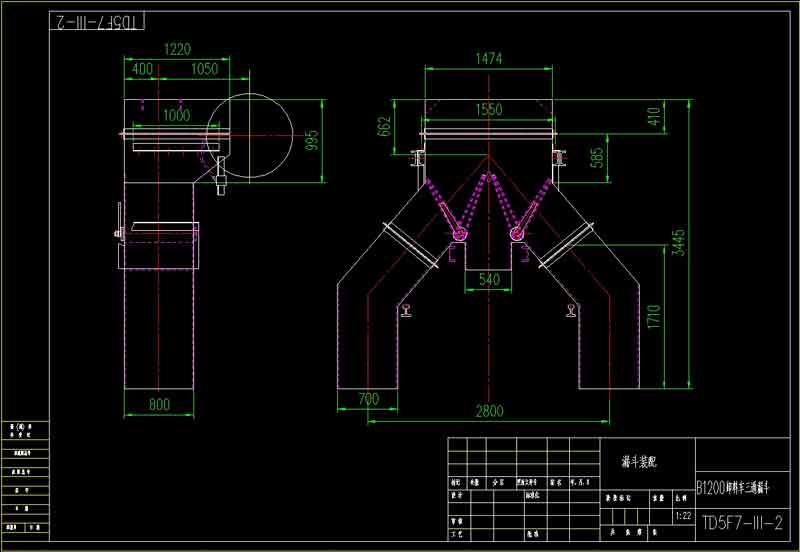800x552 pixels.
Task: Click the 2800 overall width dimension
Action: coord(489,411)
